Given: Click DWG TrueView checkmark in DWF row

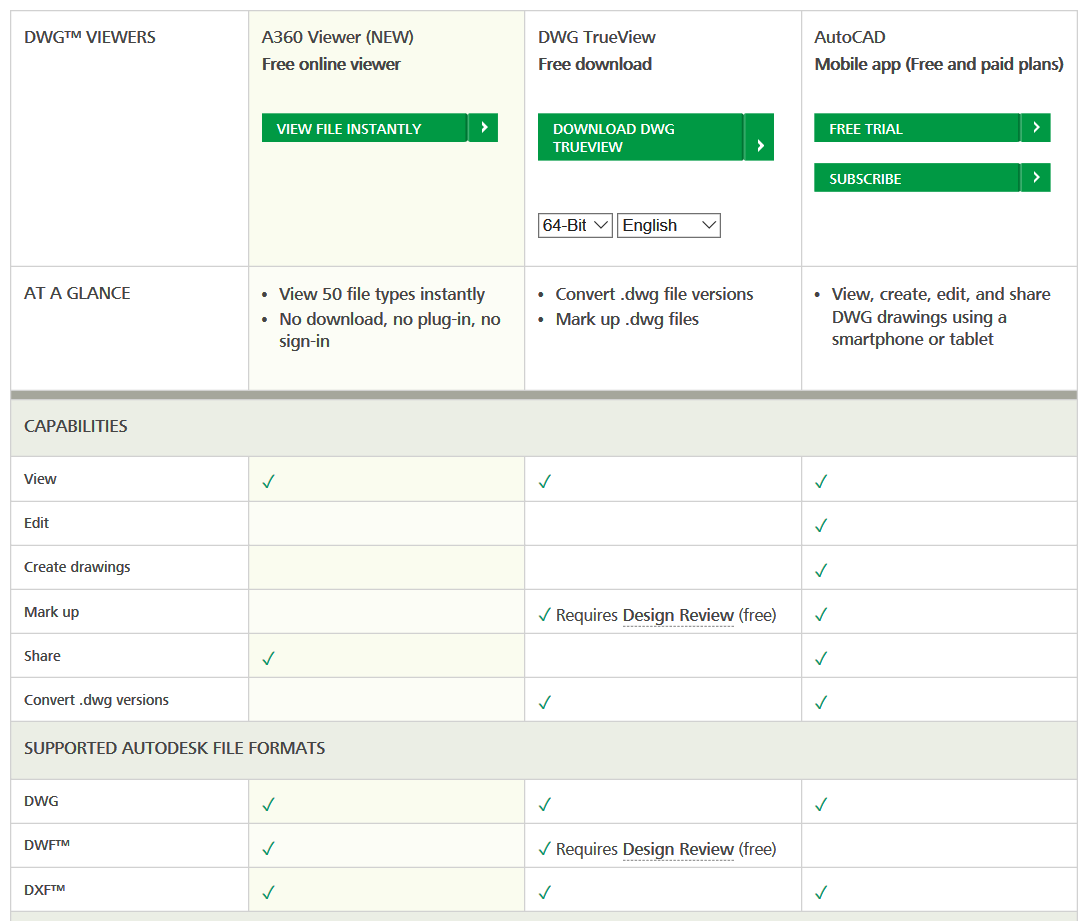Looking at the screenshot, I should pos(545,848).
